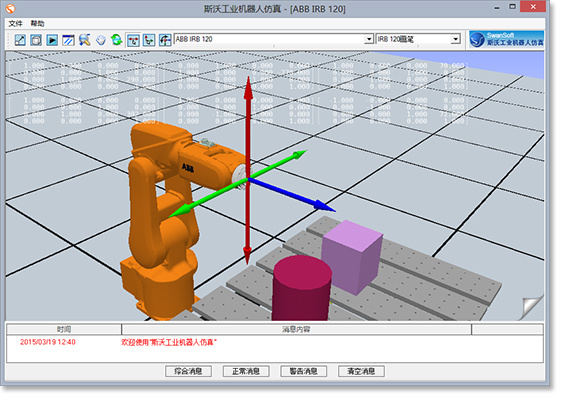564x402 pixels.
Task: Click the crimson cylinder object
Action: coord(301,288)
